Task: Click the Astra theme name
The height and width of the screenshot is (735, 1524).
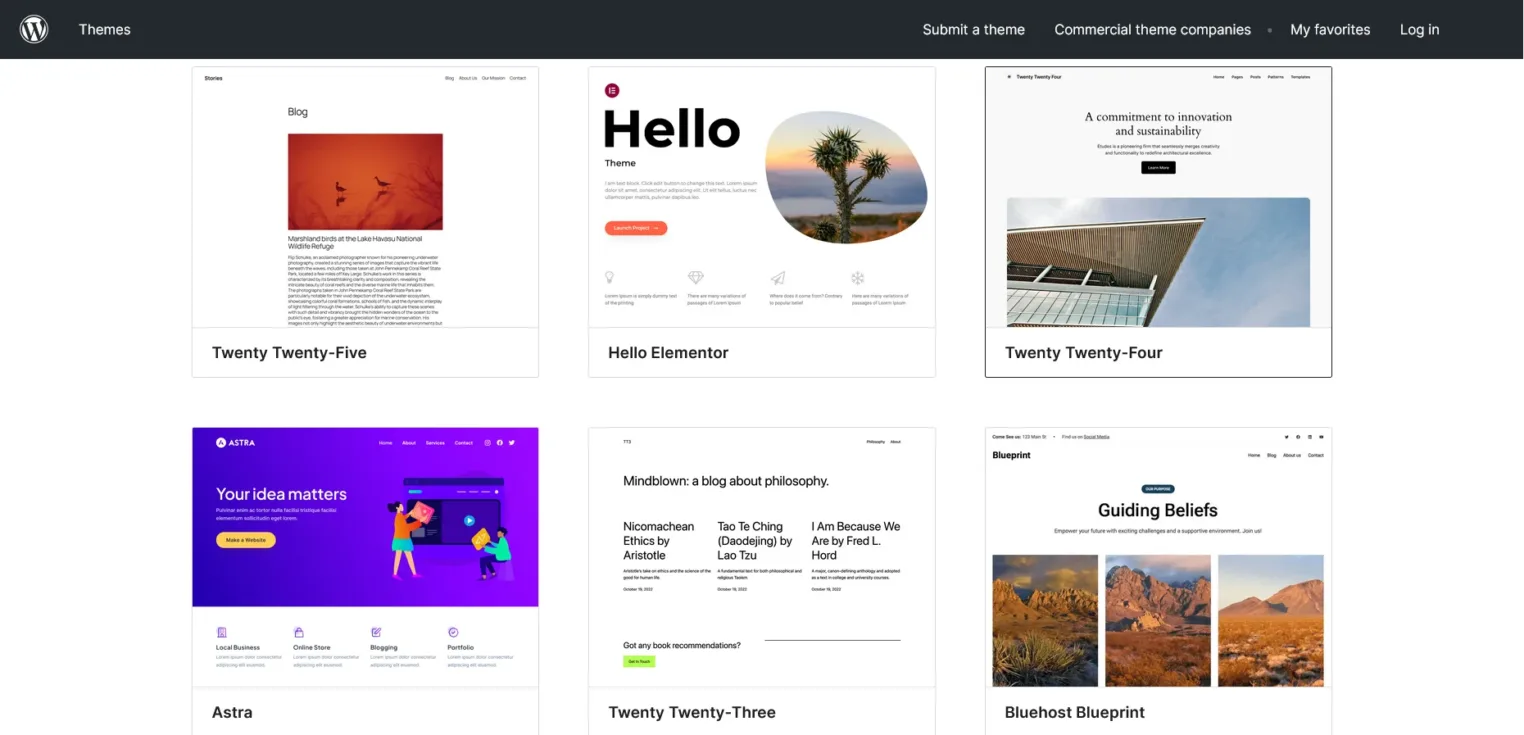Action: [232, 712]
